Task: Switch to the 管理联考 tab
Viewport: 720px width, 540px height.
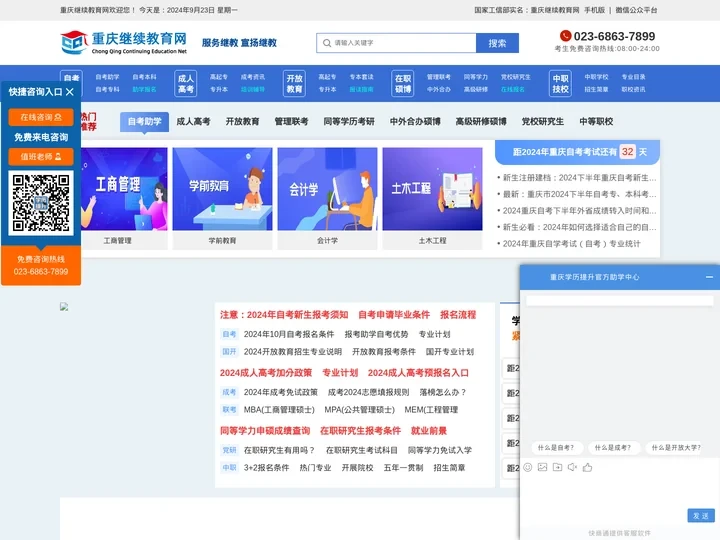Action: click(291, 122)
